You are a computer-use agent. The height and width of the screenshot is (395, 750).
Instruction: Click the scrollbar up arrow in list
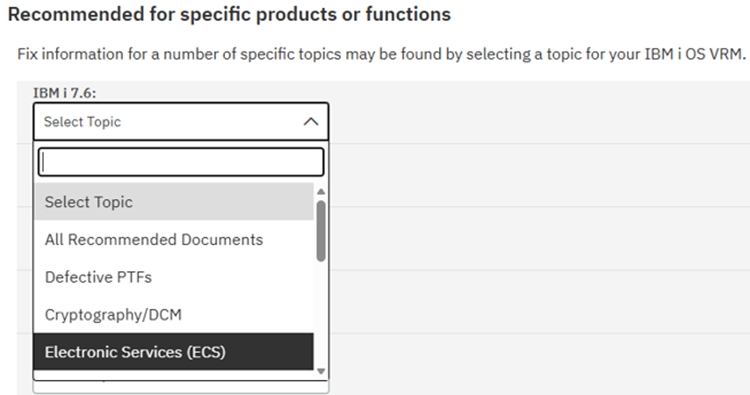click(321, 191)
